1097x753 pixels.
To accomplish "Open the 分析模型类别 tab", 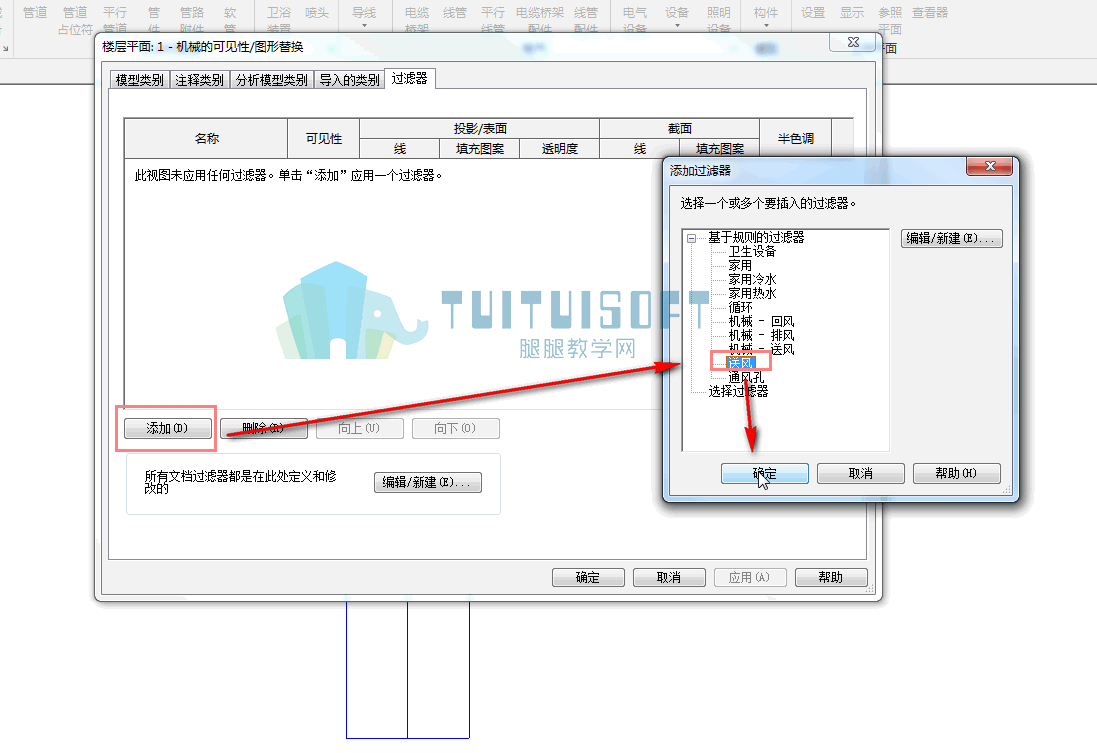I will pyautogui.click(x=271, y=80).
